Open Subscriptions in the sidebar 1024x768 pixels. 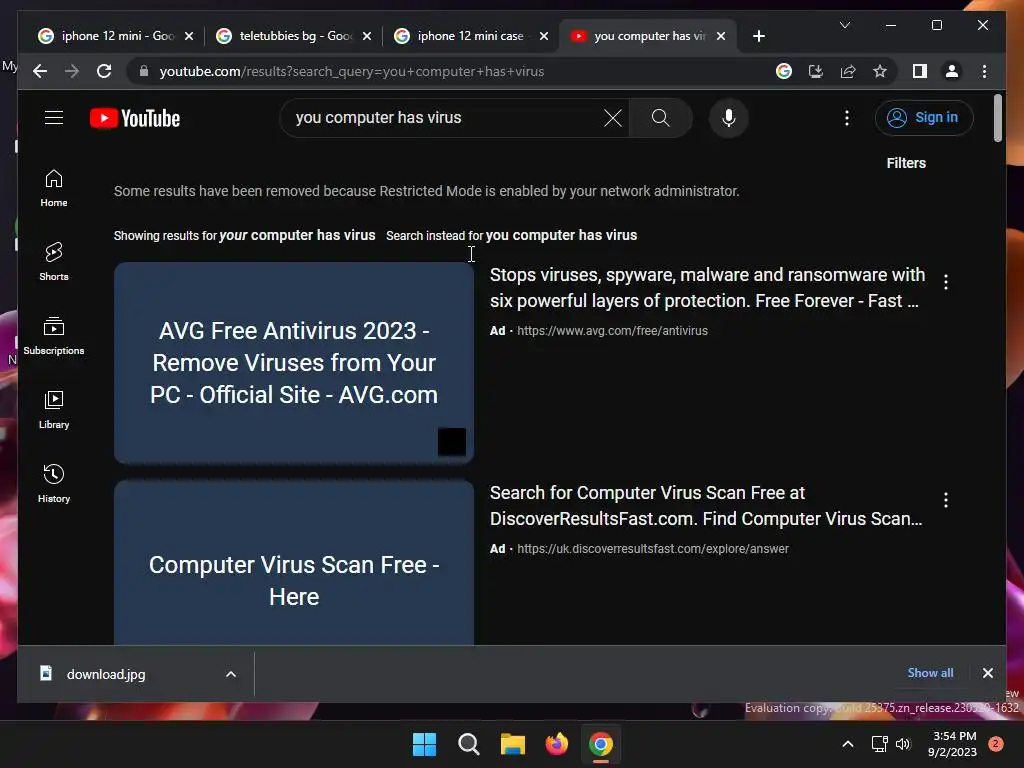pyautogui.click(x=54, y=336)
